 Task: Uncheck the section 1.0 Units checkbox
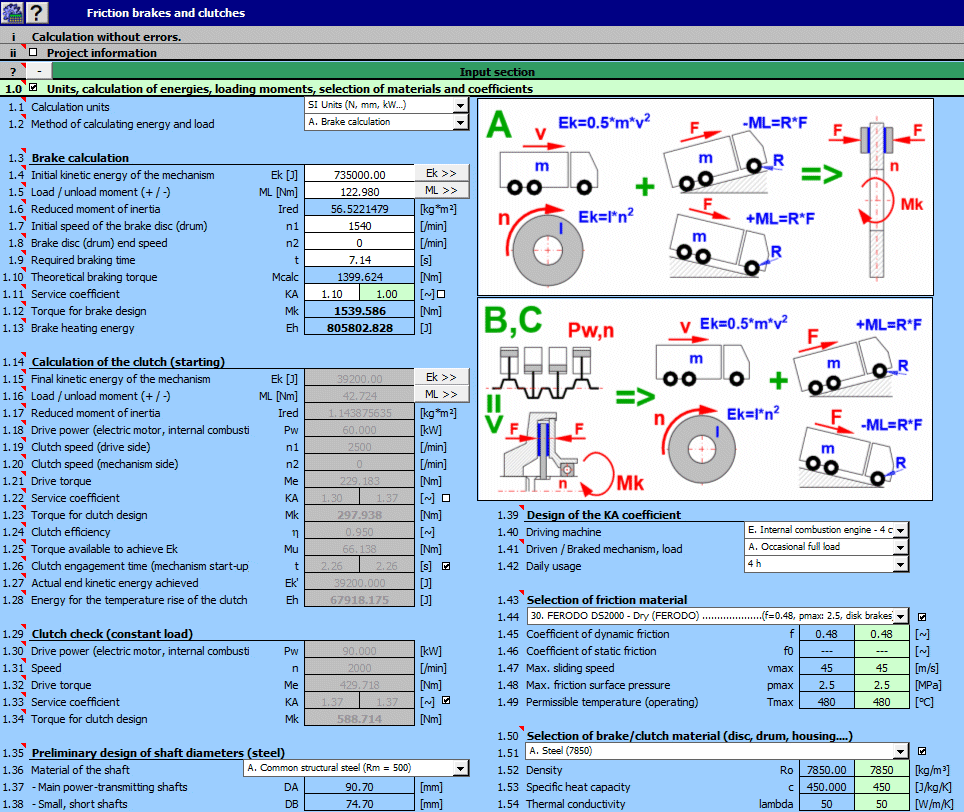(33, 89)
